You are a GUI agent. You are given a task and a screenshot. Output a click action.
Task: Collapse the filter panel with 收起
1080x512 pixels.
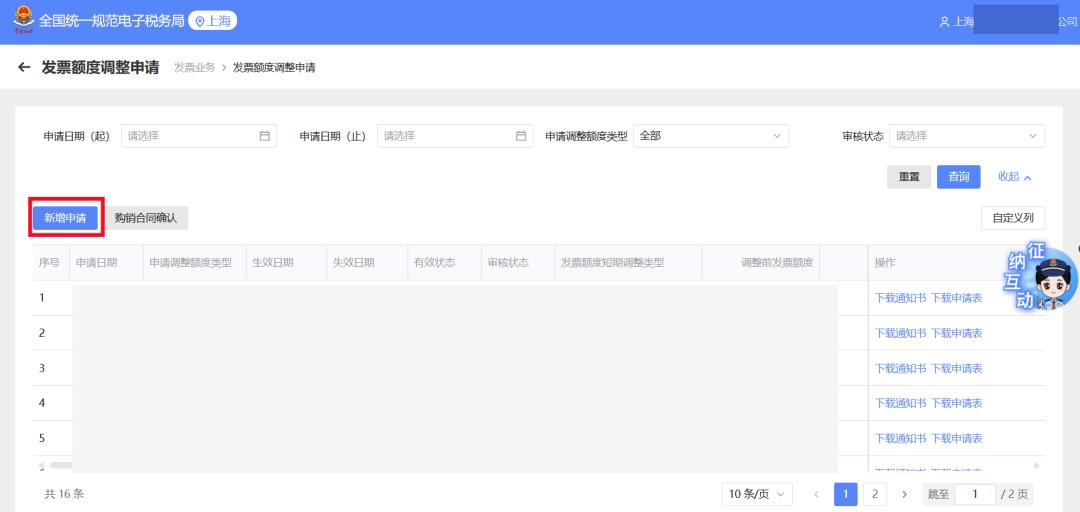(x=1014, y=177)
